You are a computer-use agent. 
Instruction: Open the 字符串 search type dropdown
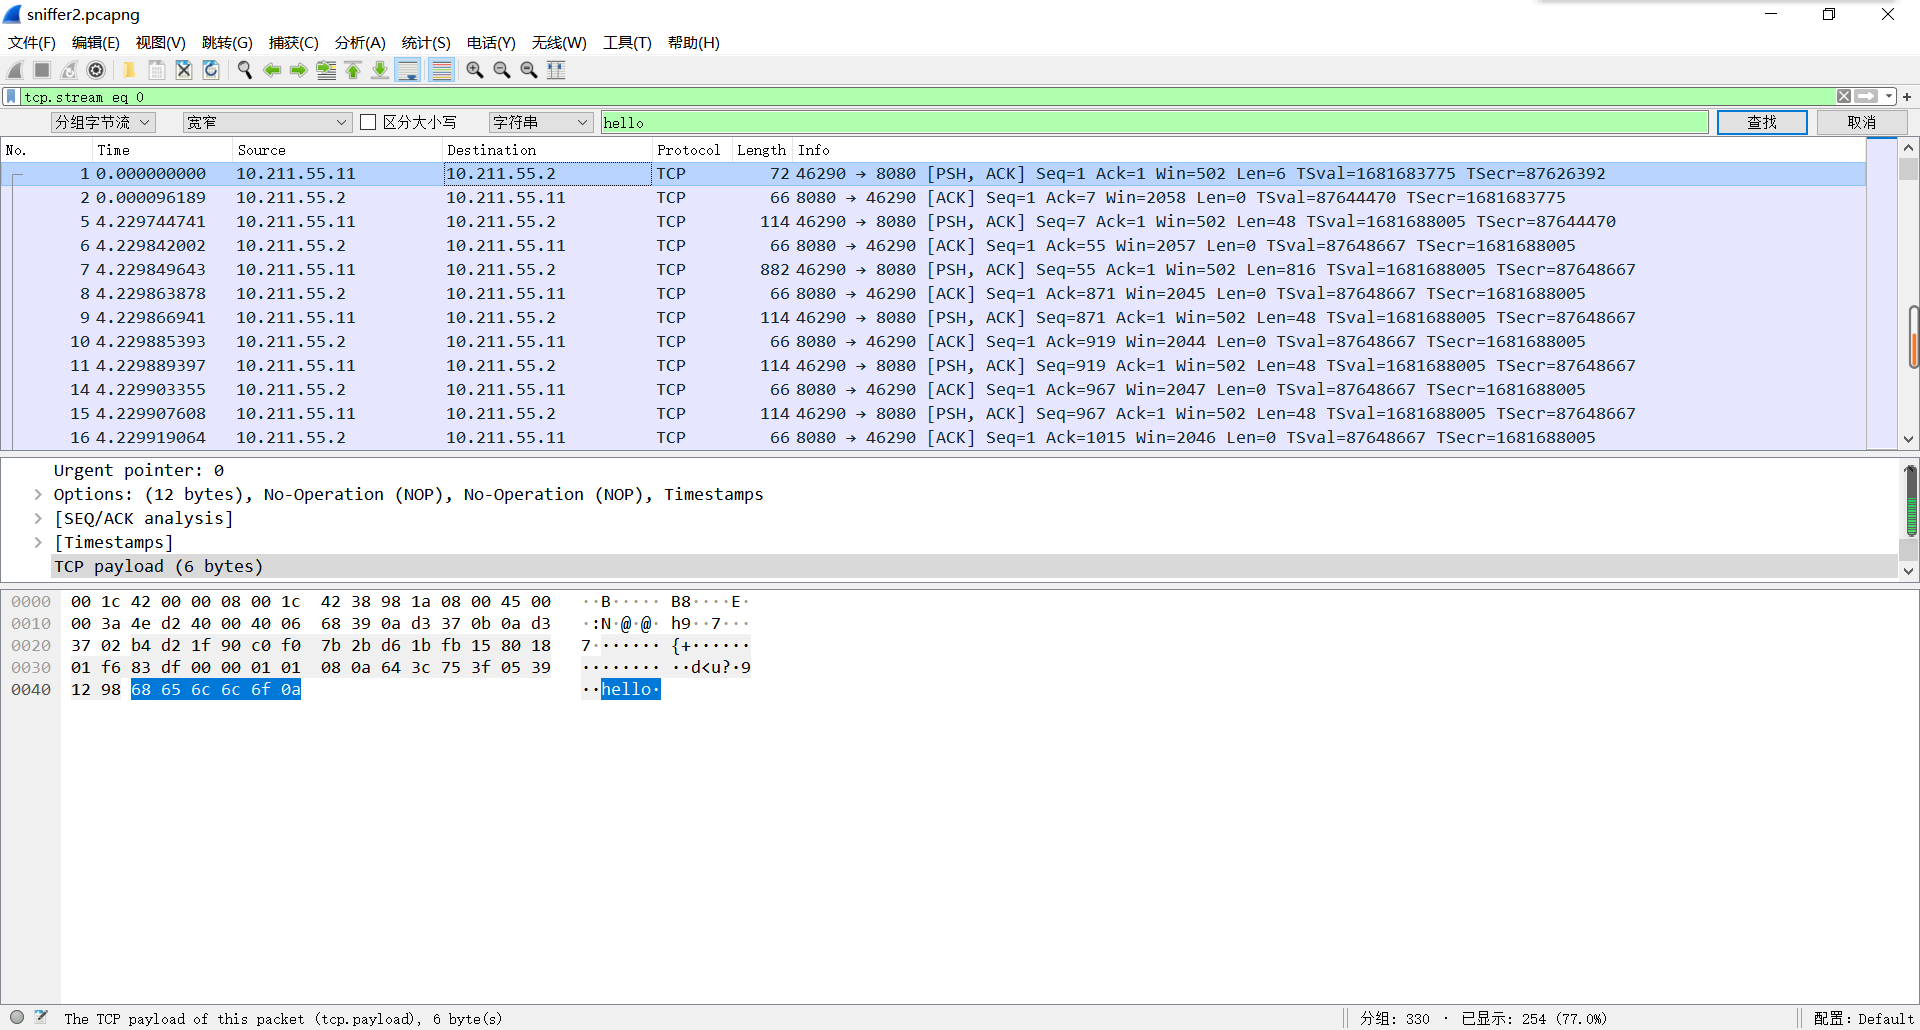tap(540, 122)
